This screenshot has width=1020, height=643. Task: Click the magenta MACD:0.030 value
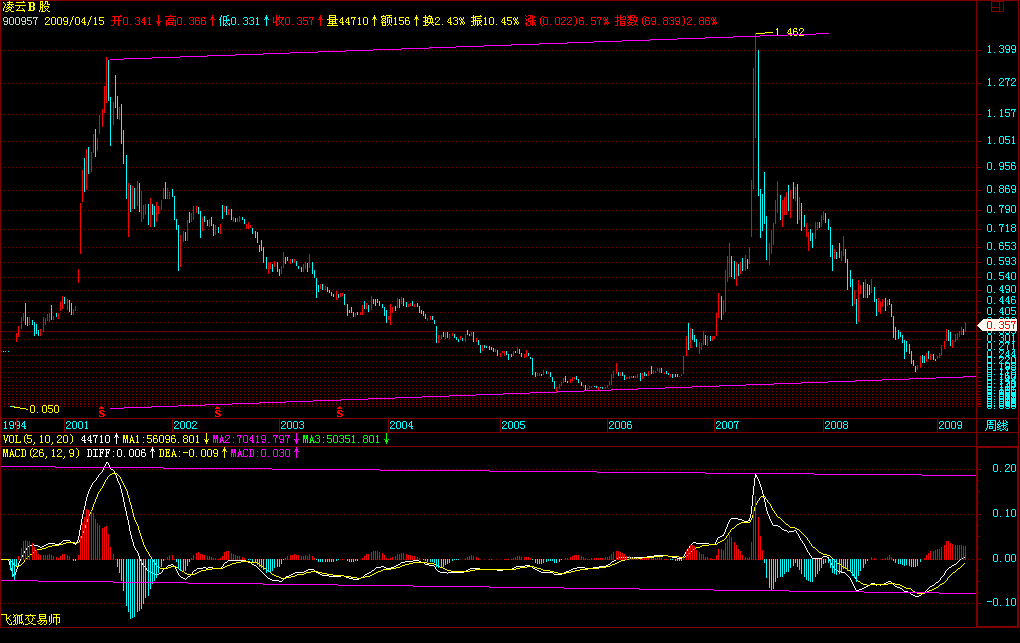point(260,453)
